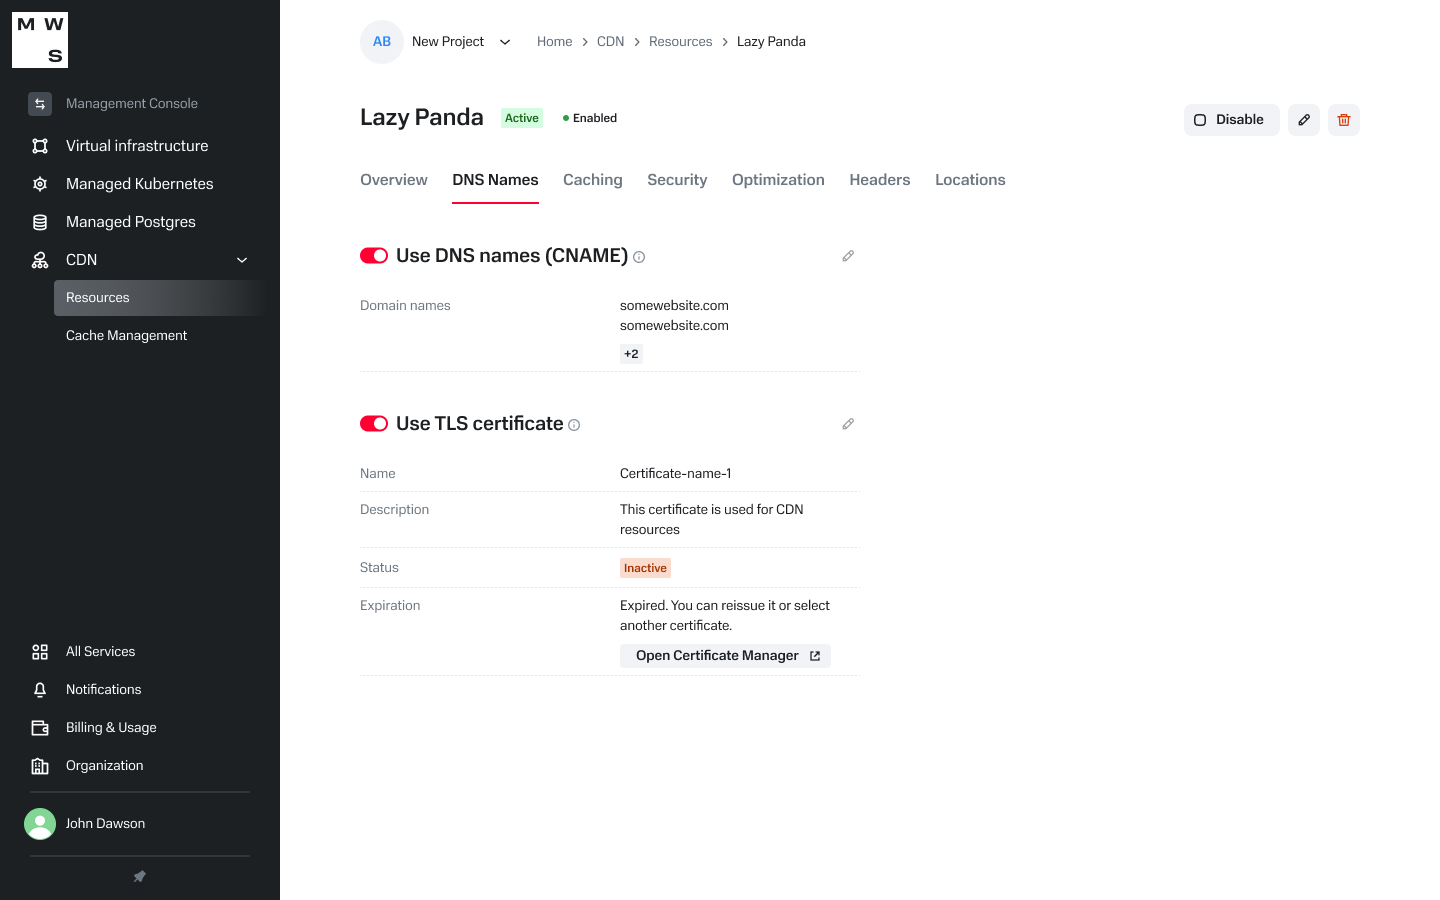Click the Managed Postgres database icon
This screenshot has height=900, width=1440.
coord(40,222)
